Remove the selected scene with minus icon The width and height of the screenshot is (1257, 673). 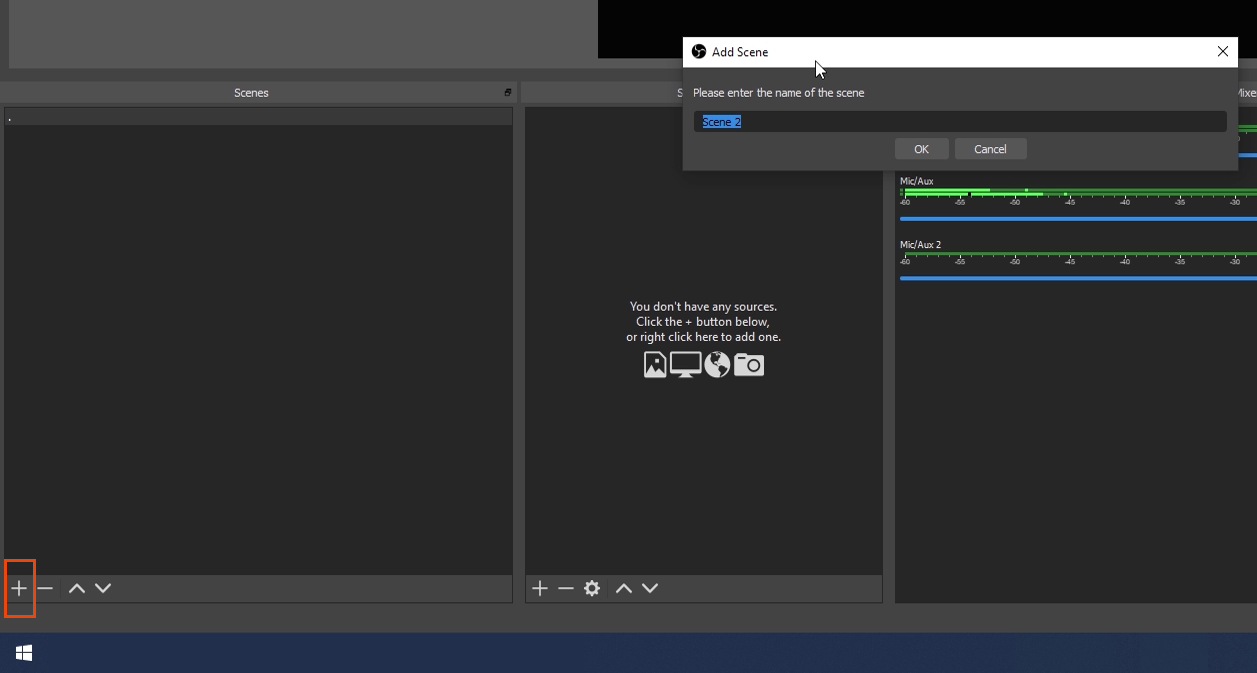pos(45,589)
